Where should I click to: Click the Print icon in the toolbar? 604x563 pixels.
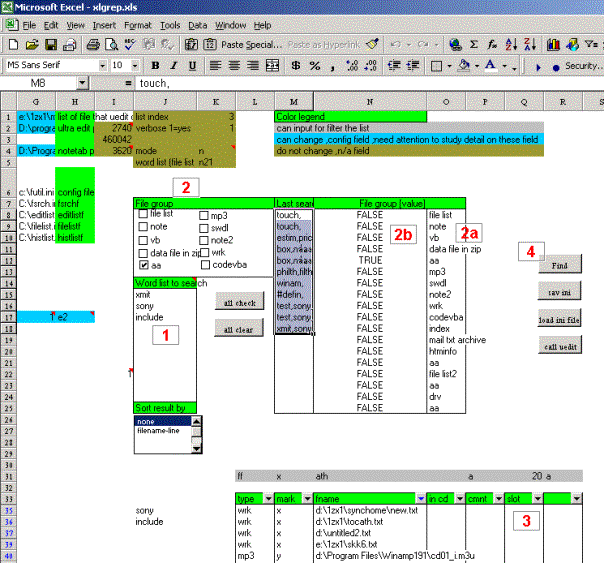tap(93, 45)
